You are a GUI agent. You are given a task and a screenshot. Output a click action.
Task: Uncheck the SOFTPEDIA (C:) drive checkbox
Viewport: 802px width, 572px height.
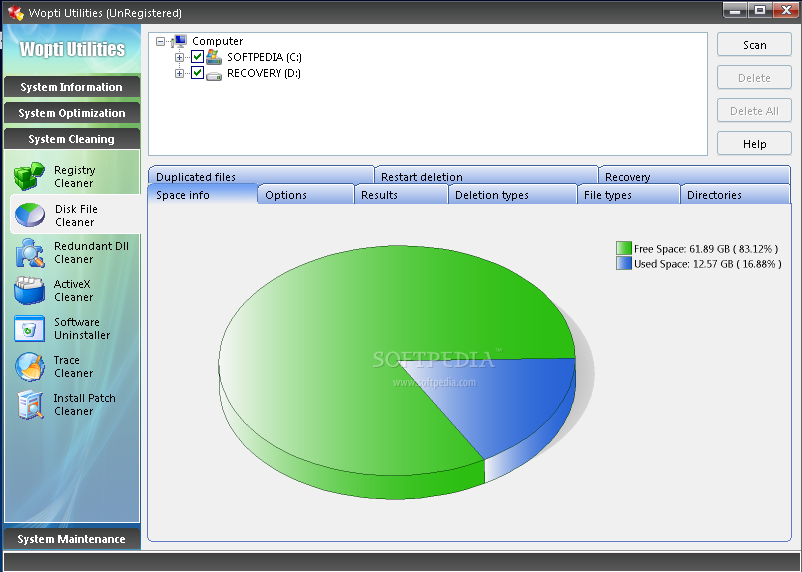pos(197,56)
